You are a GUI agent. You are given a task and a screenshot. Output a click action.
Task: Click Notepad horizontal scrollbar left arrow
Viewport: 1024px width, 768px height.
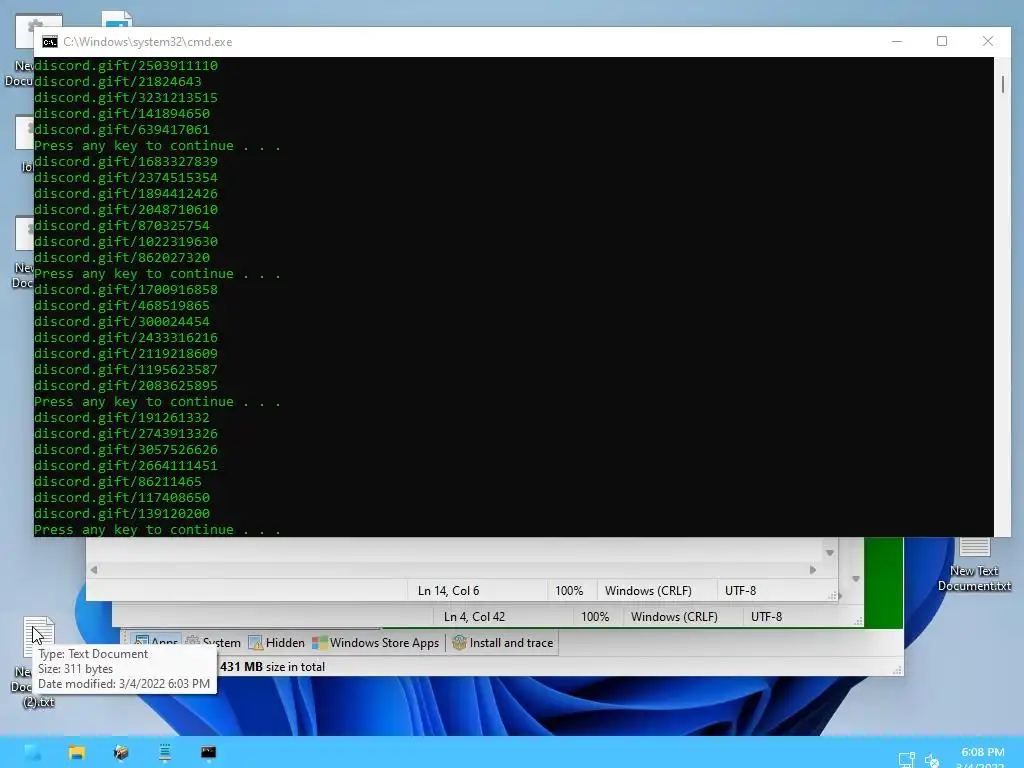tap(94, 569)
